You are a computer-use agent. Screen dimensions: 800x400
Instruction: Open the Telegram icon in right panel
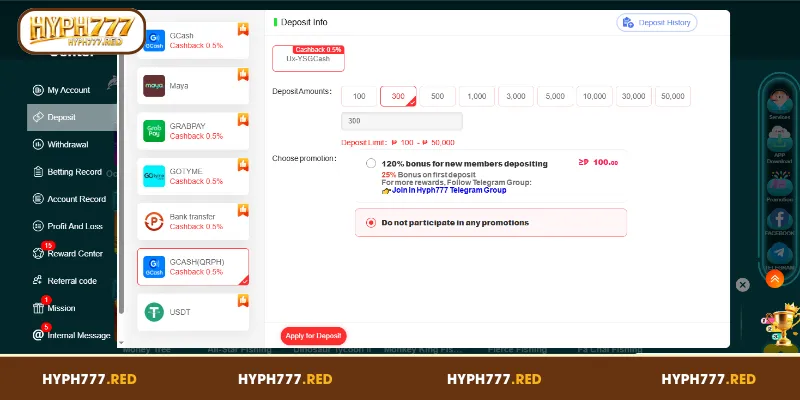780,254
